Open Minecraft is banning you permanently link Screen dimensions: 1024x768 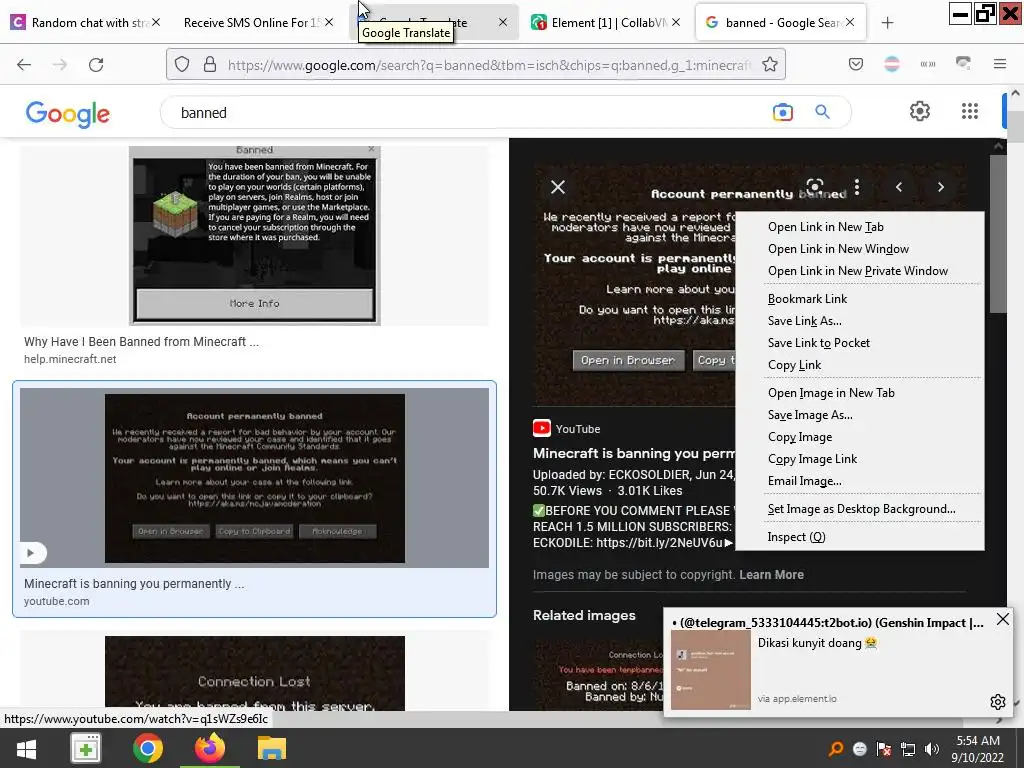(x=134, y=584)
